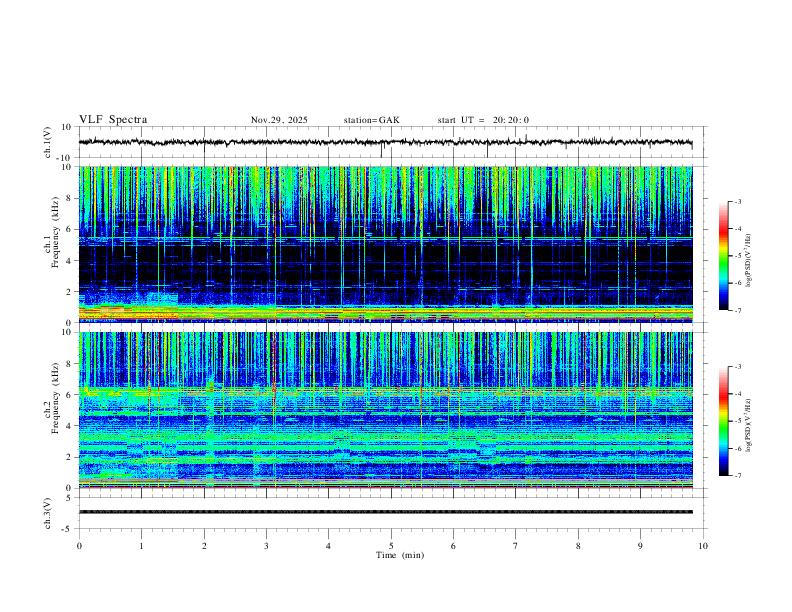Click the "-5" label on ch.2 color bar
Screen dimensions: 792x612
pyautogui.click(x=737, y=421)
